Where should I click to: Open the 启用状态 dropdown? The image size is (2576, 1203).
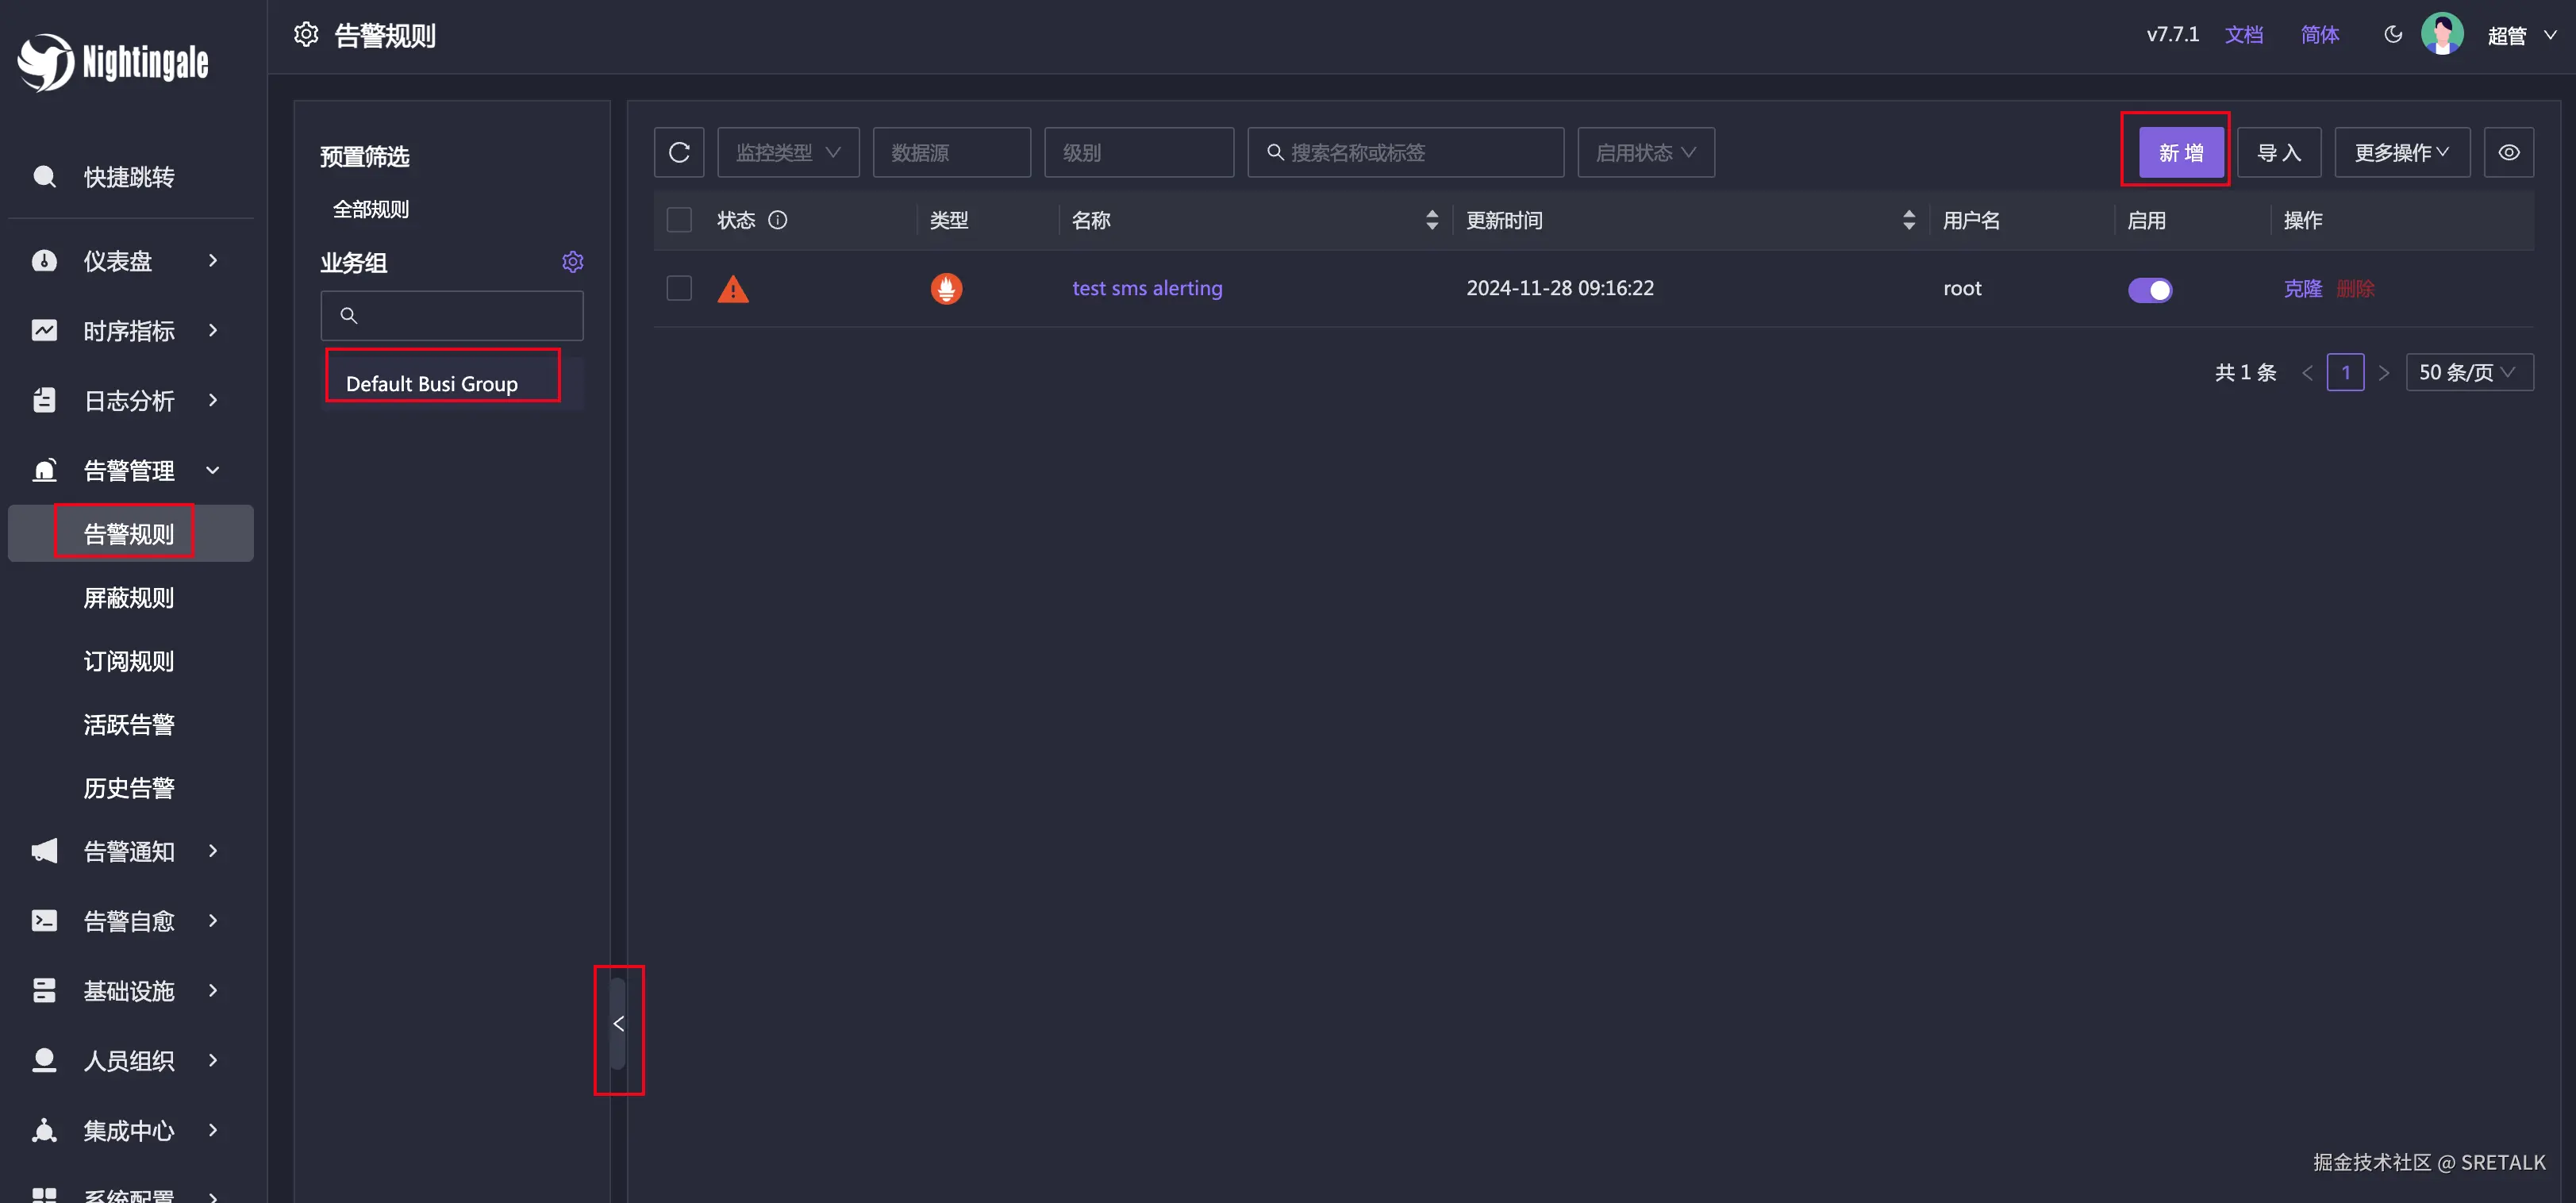click(x=1645, y=152)
